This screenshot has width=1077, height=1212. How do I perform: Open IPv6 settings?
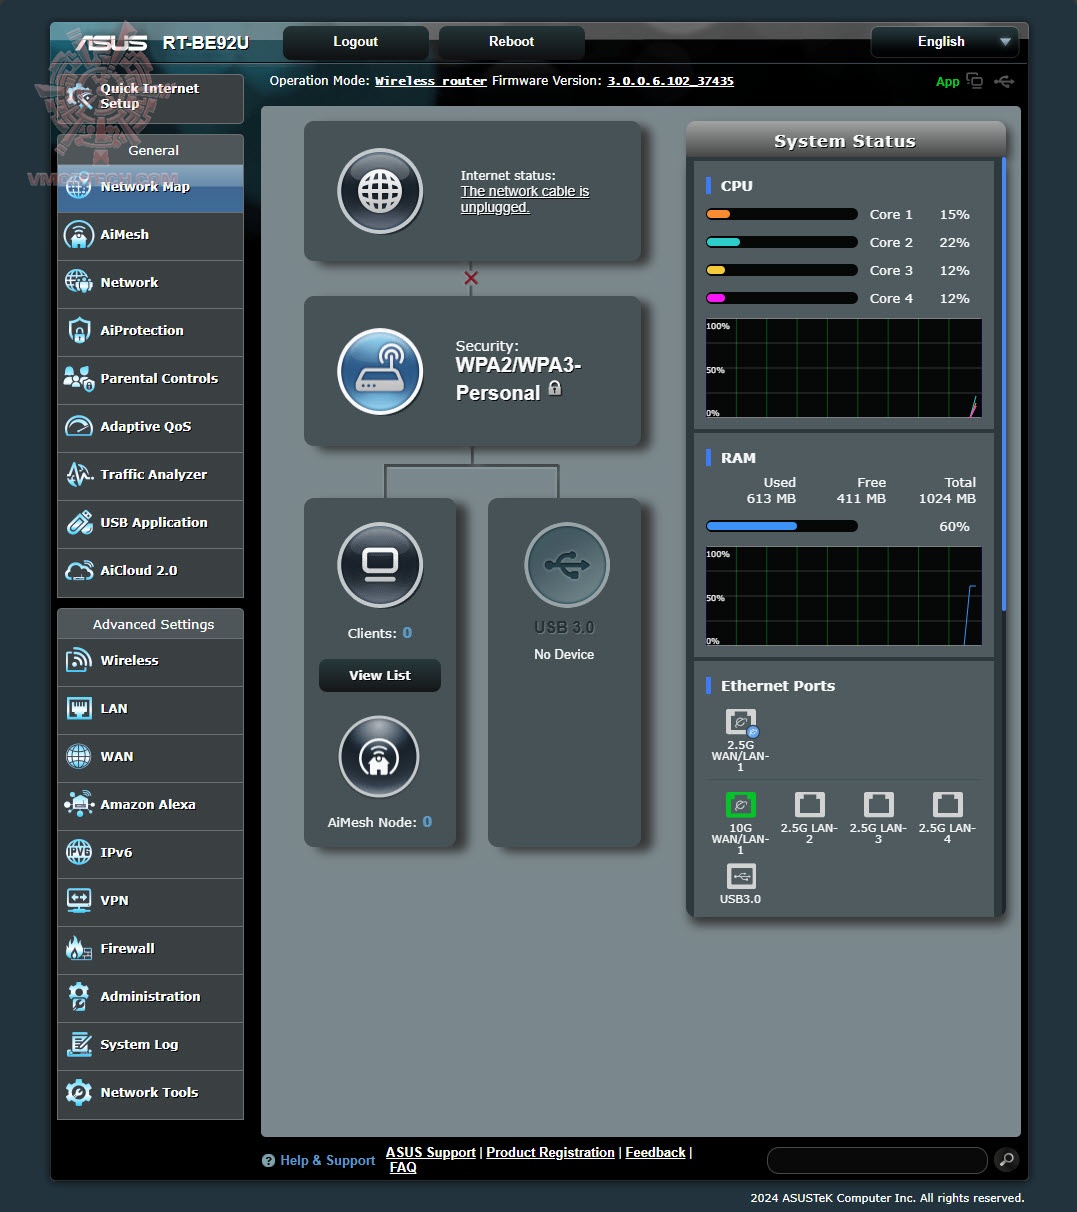click(150, 854)
